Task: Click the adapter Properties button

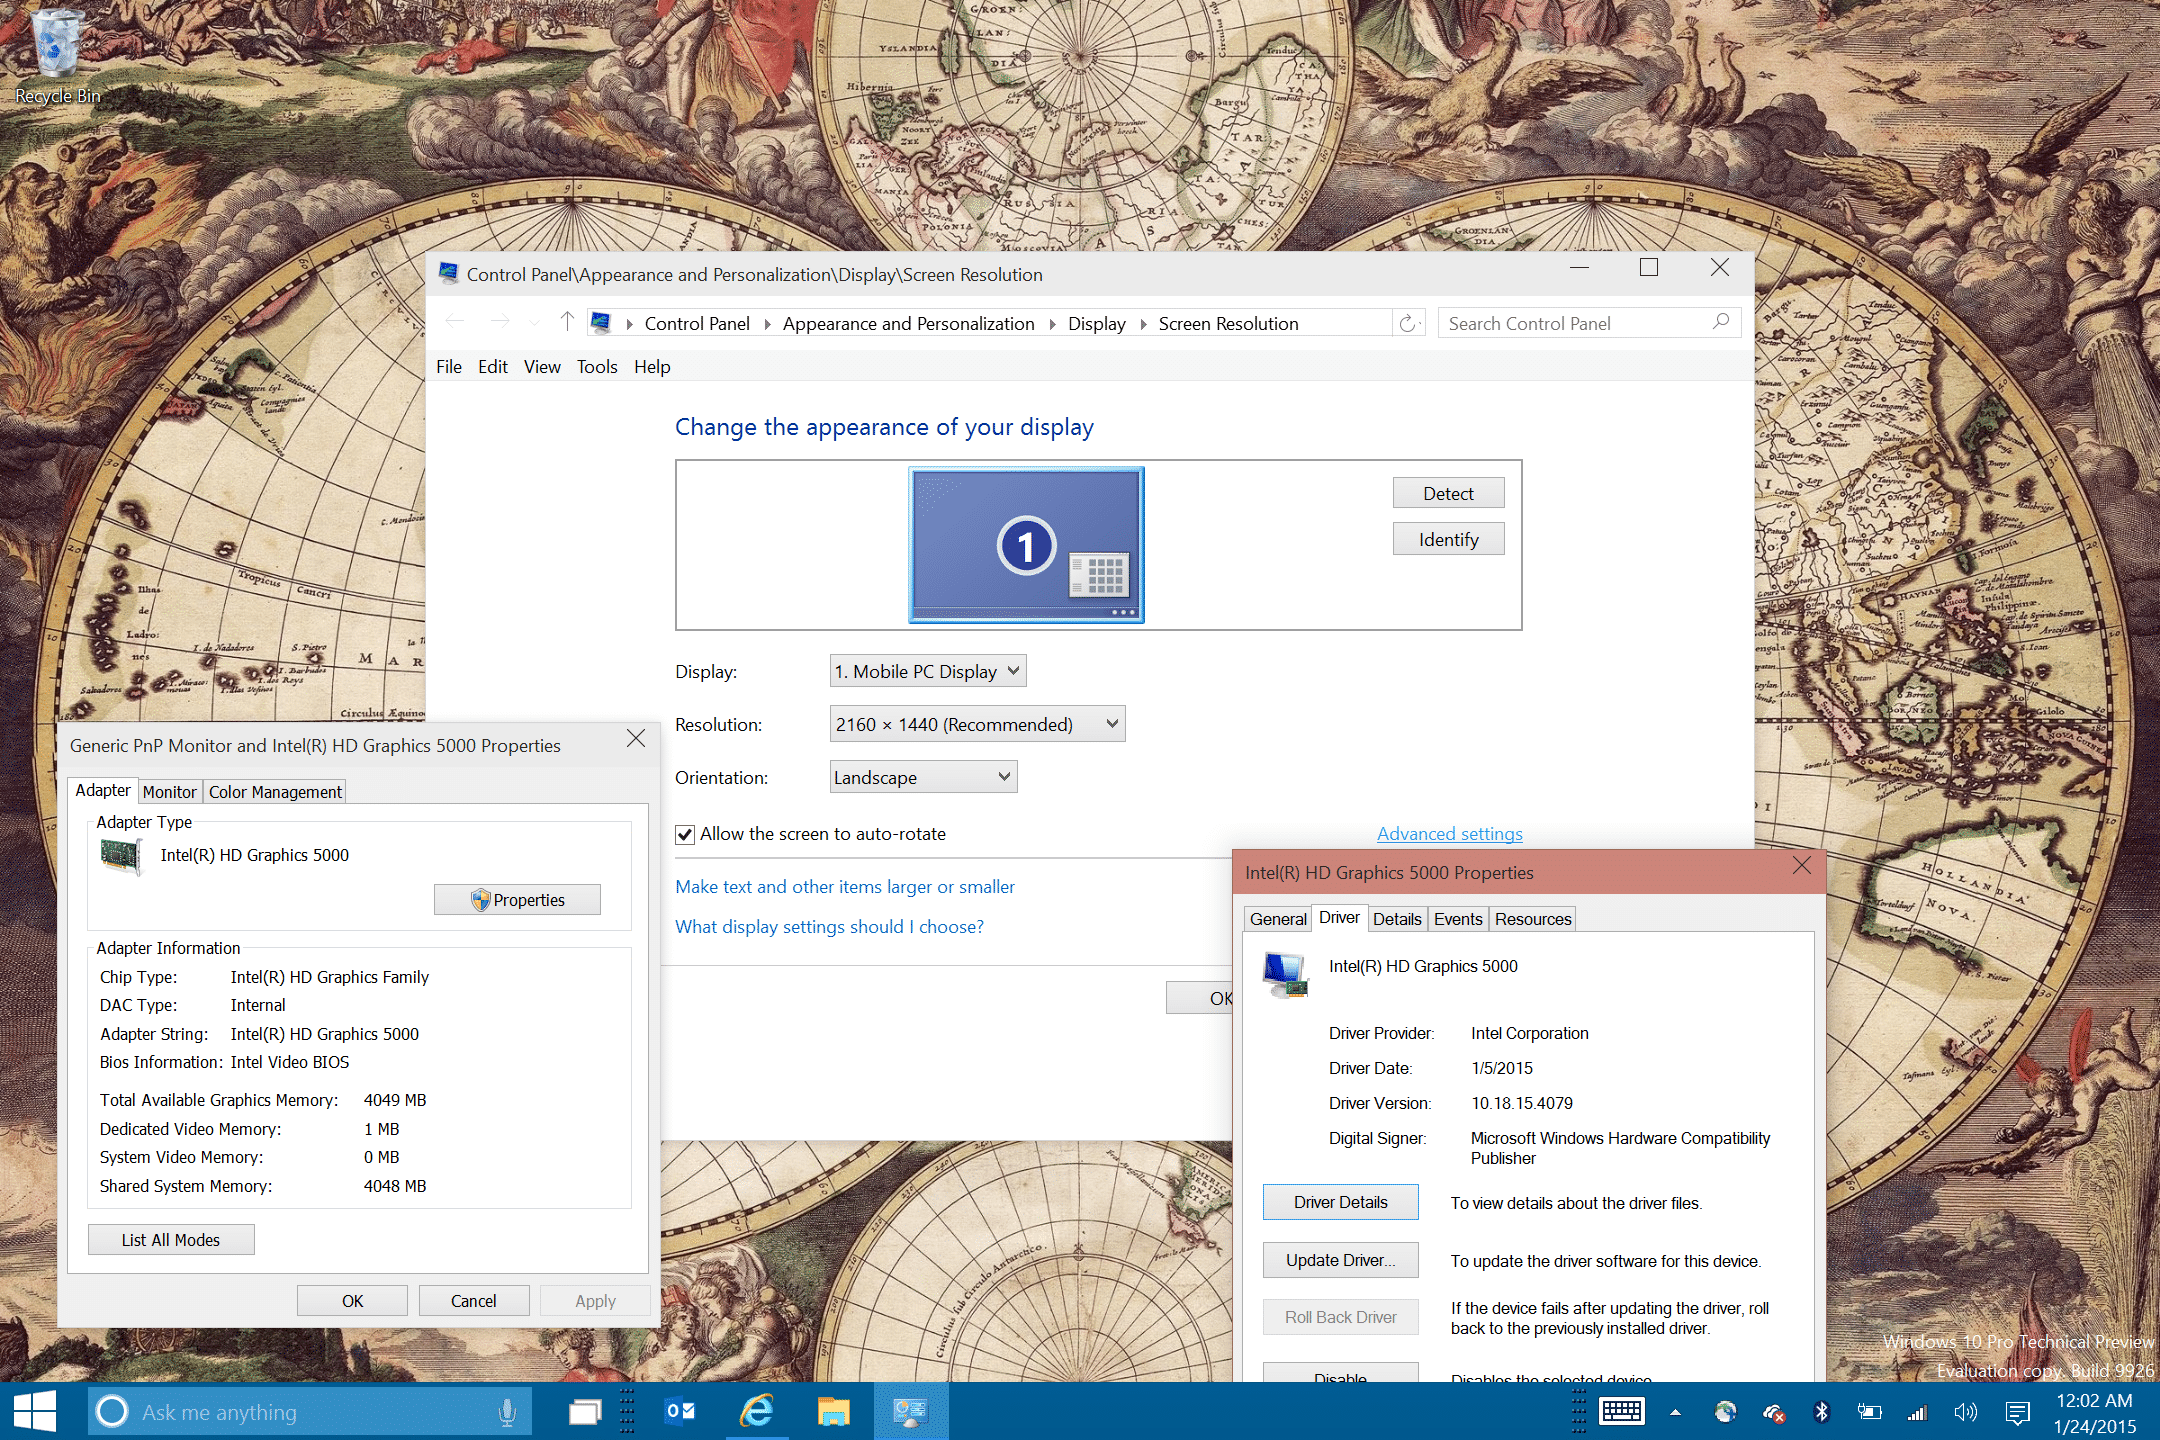Action: point(517,900)
